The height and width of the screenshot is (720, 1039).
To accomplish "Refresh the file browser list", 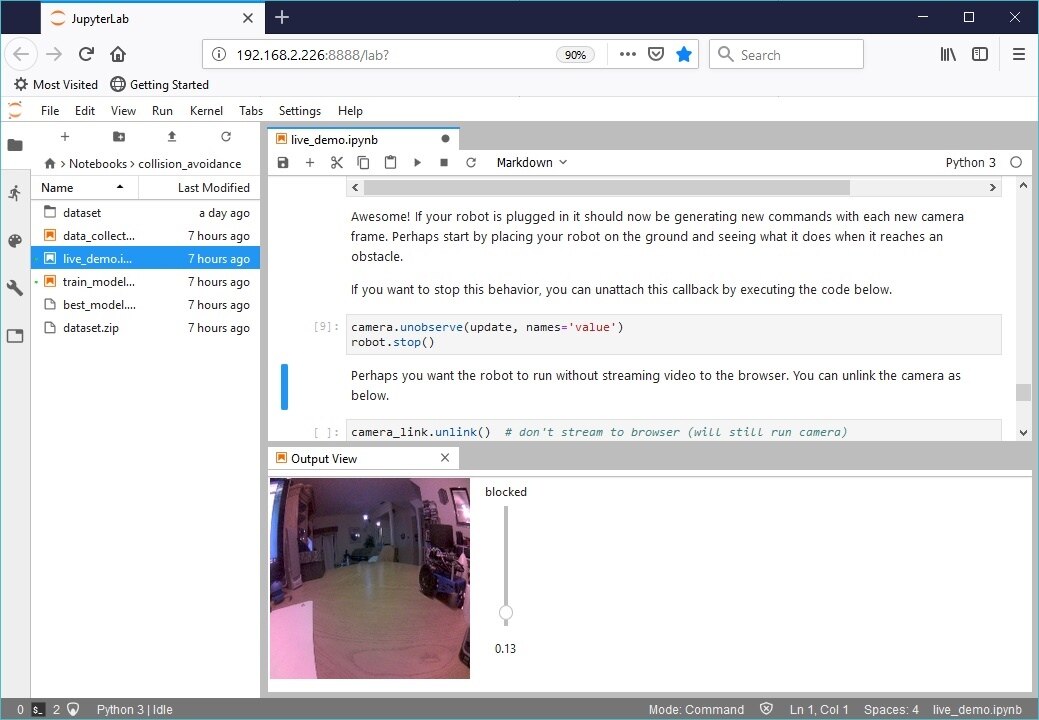I will [x=226, y=137].
